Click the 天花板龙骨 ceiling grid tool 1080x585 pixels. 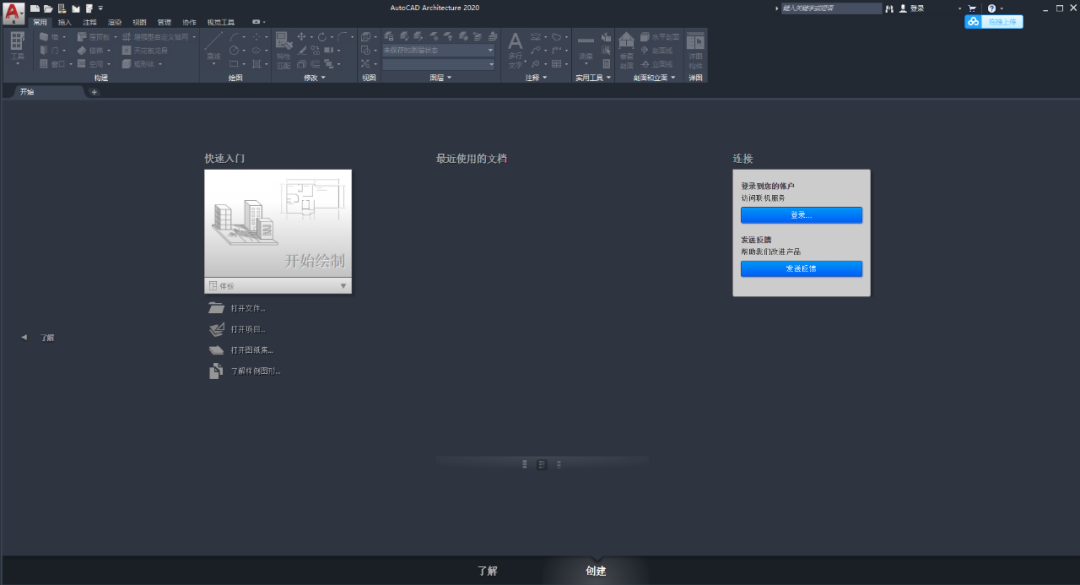[145, 50]
